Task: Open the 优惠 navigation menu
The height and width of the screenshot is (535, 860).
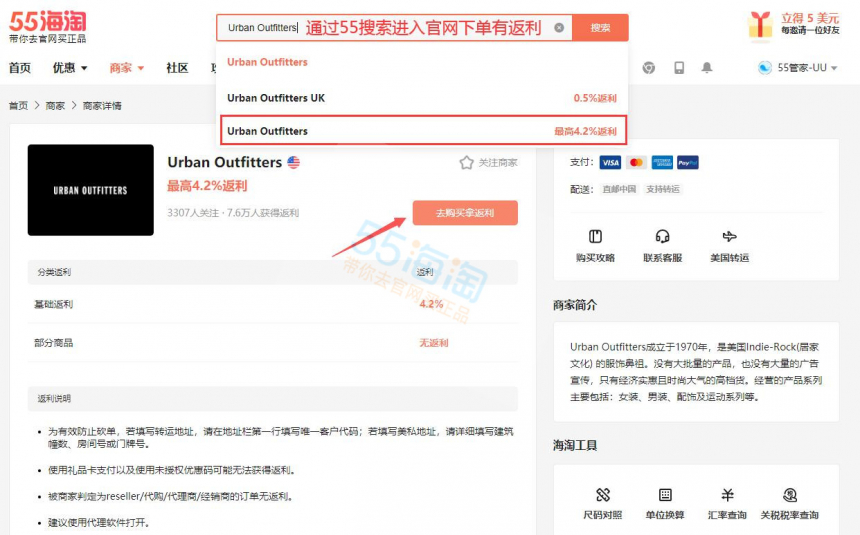Action: click(64, 67)
